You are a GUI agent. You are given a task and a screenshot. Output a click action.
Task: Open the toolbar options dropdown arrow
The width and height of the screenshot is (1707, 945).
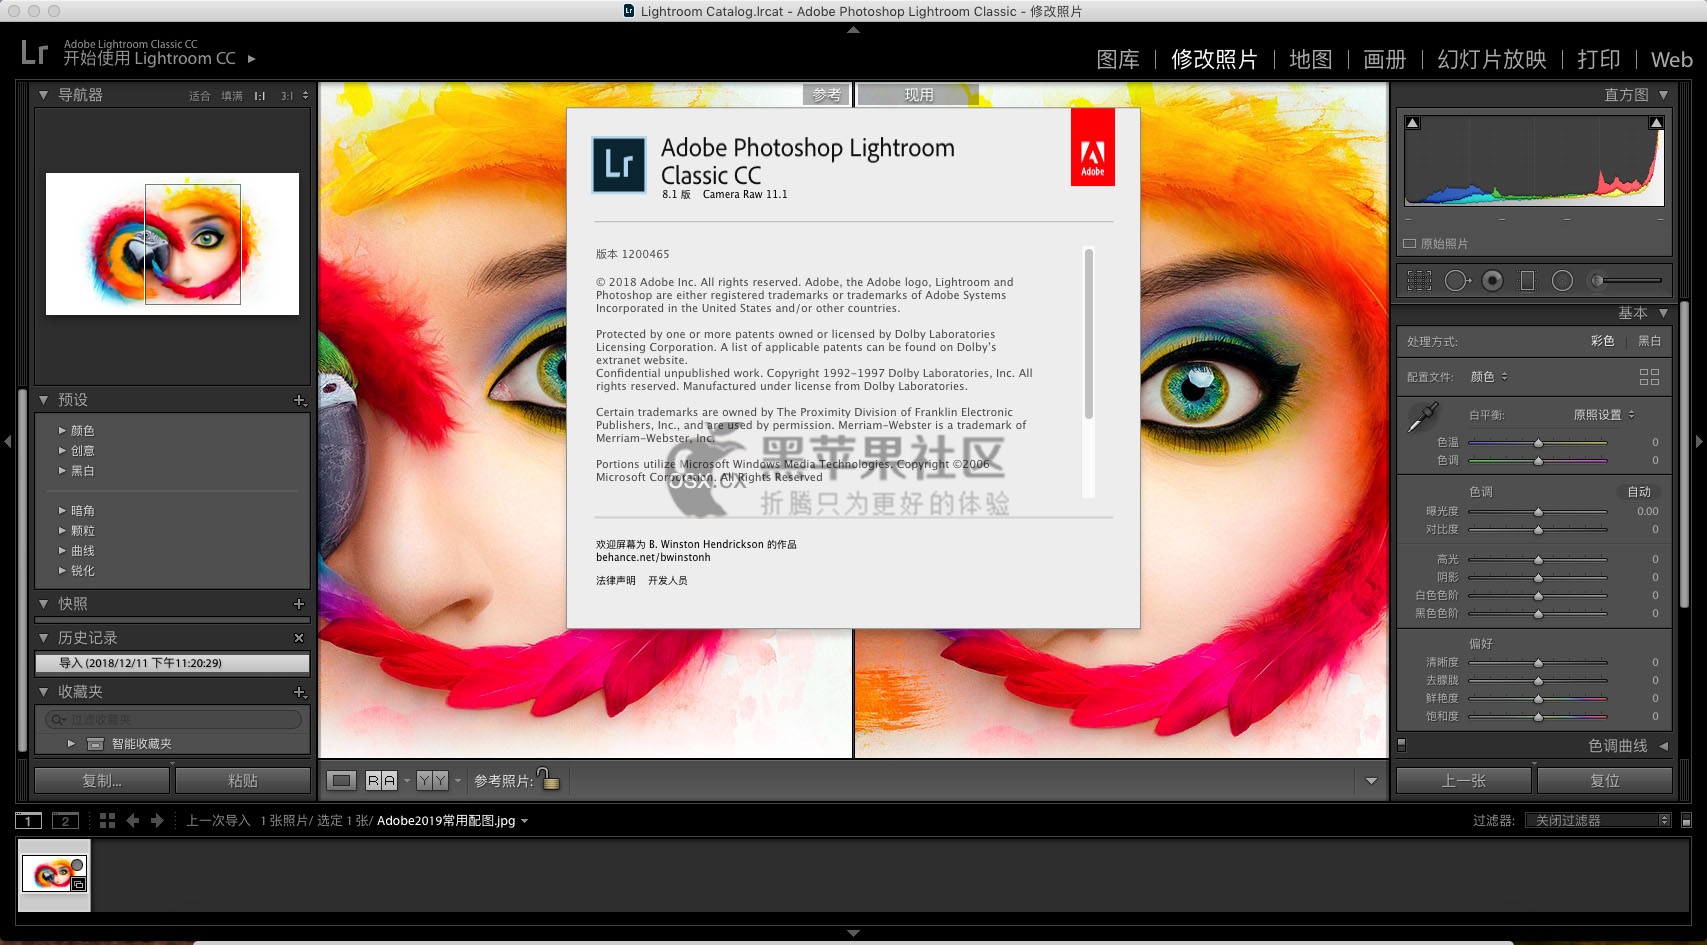coord(1371,781)
